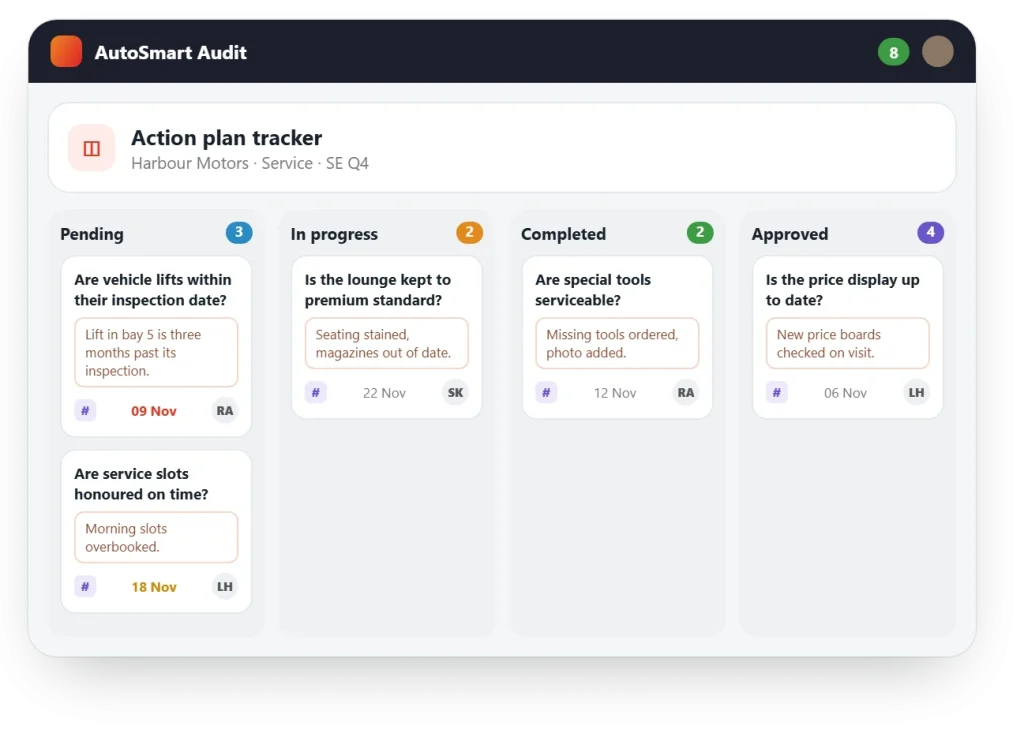Screen dimensions: 1024x733
Task: Click the orange AutoSmart Audit logo
Action: (66, 52)
